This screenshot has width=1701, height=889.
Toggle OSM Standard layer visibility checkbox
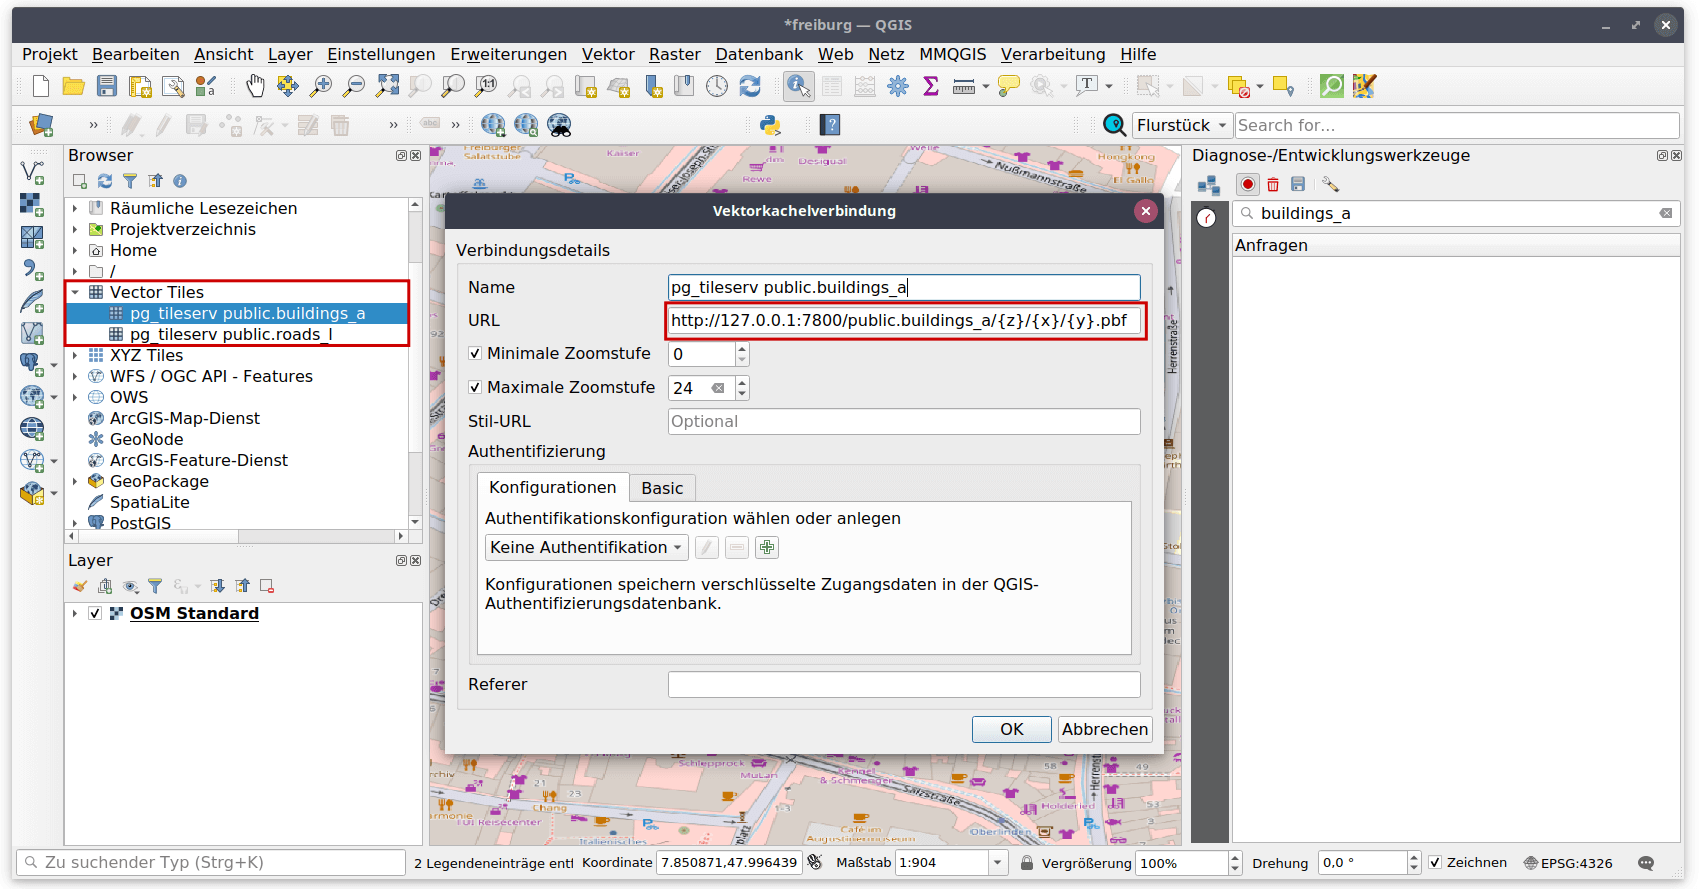(95, 614)
